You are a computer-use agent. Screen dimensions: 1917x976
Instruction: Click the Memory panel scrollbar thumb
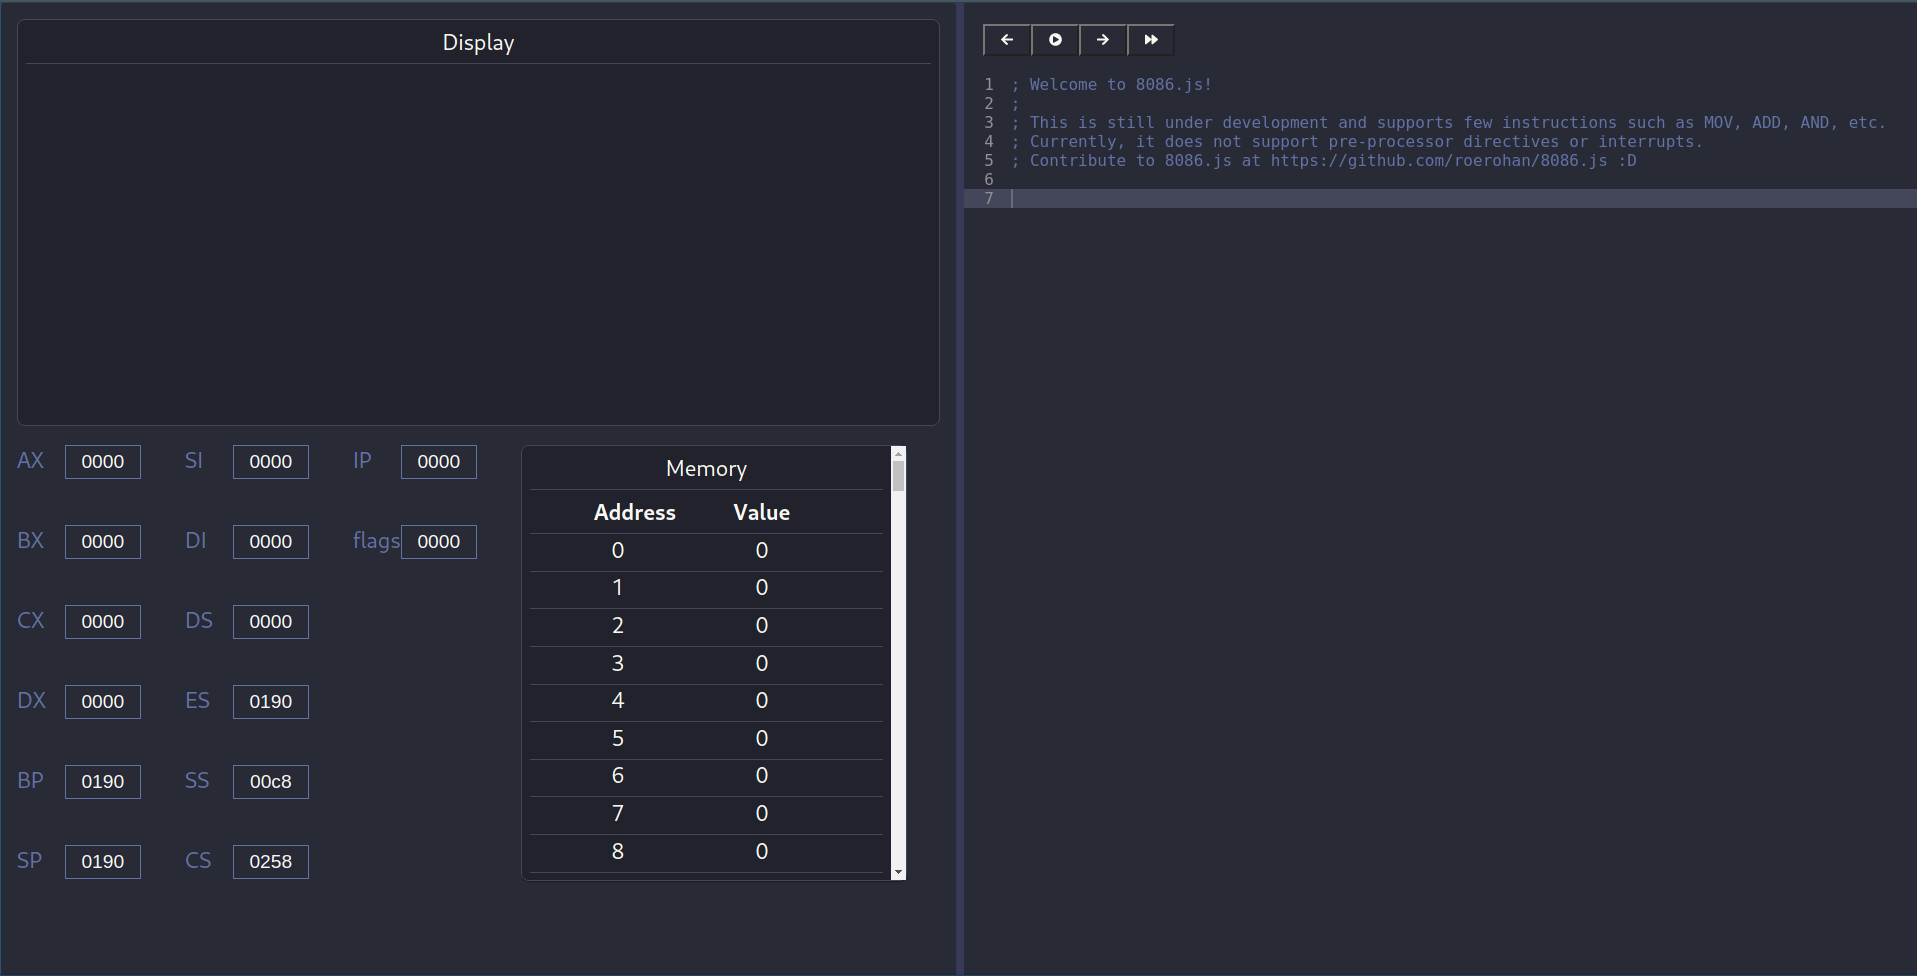898,476
